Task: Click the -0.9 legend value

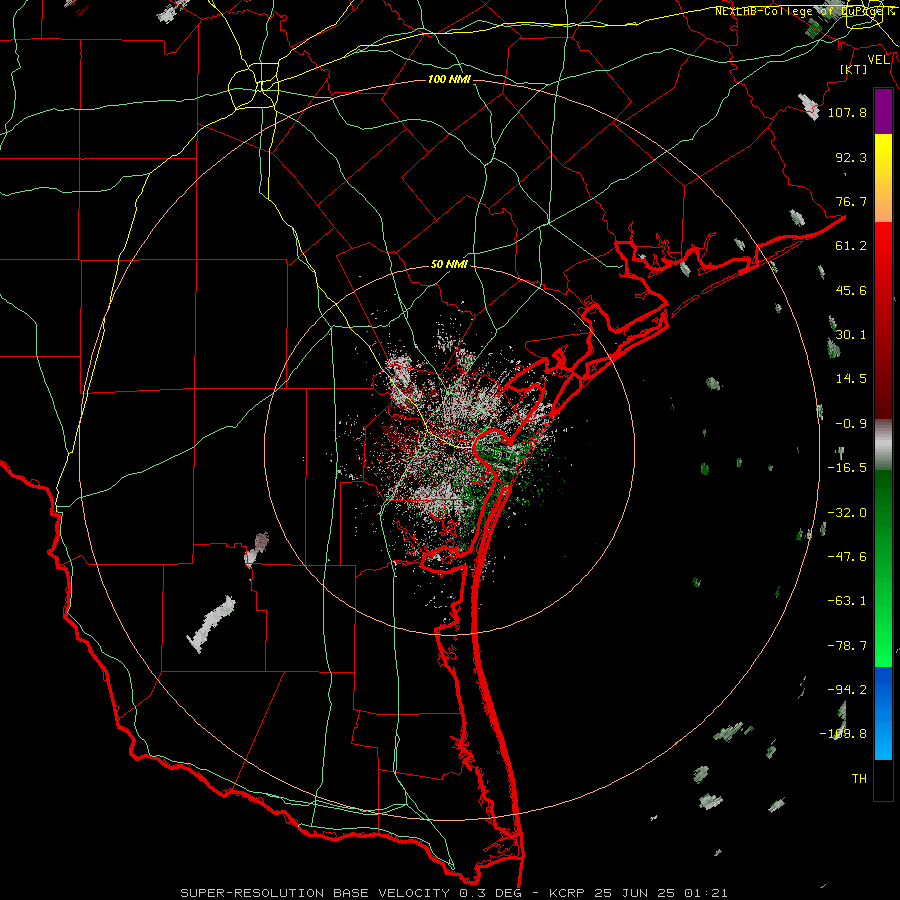Action: coord(851,424)
